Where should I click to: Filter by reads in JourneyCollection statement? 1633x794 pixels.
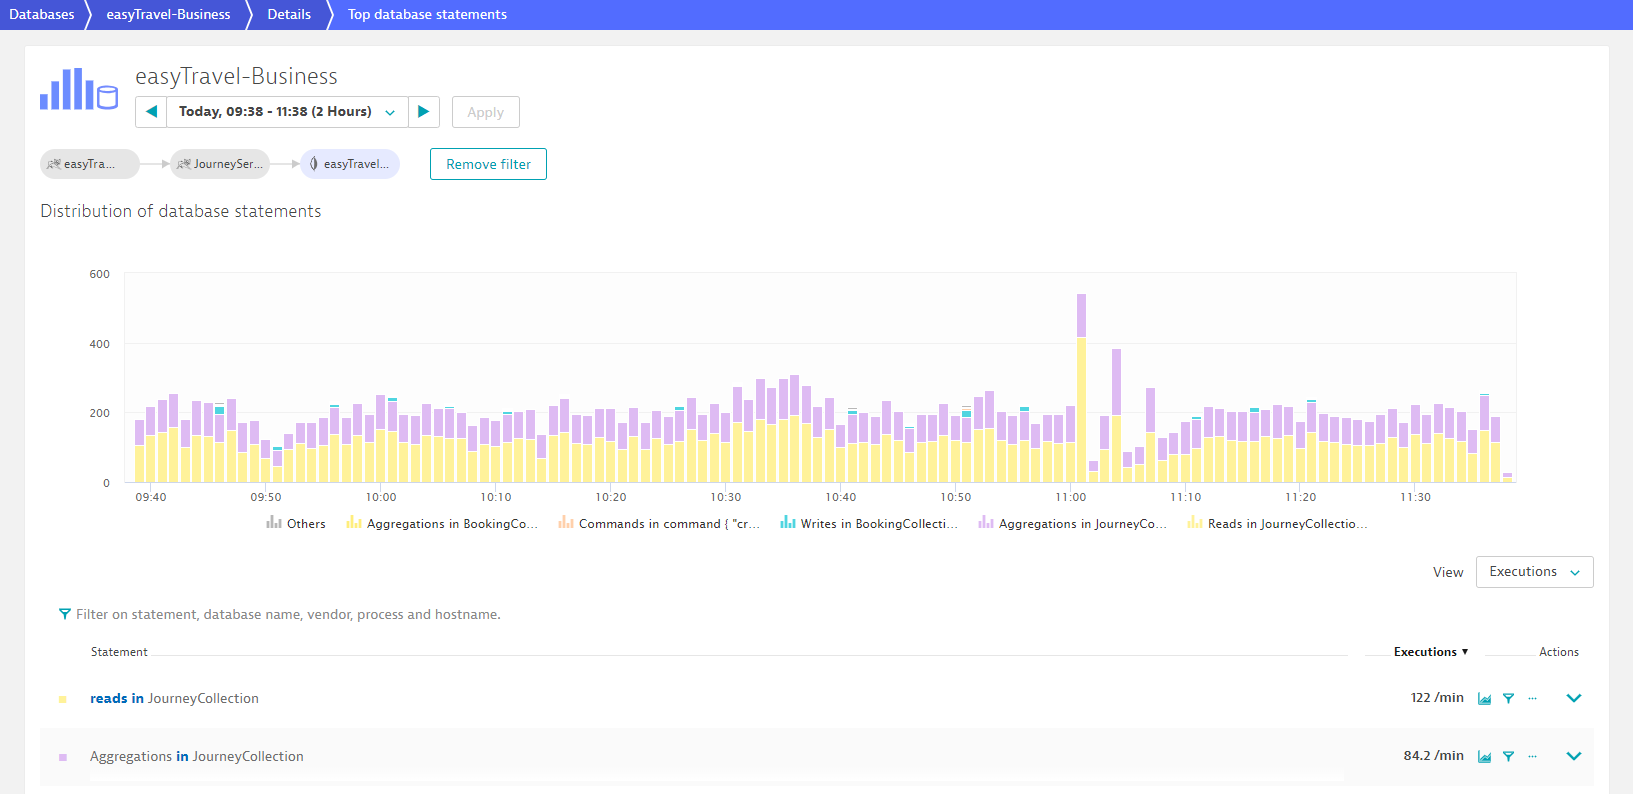[1508, 699]
